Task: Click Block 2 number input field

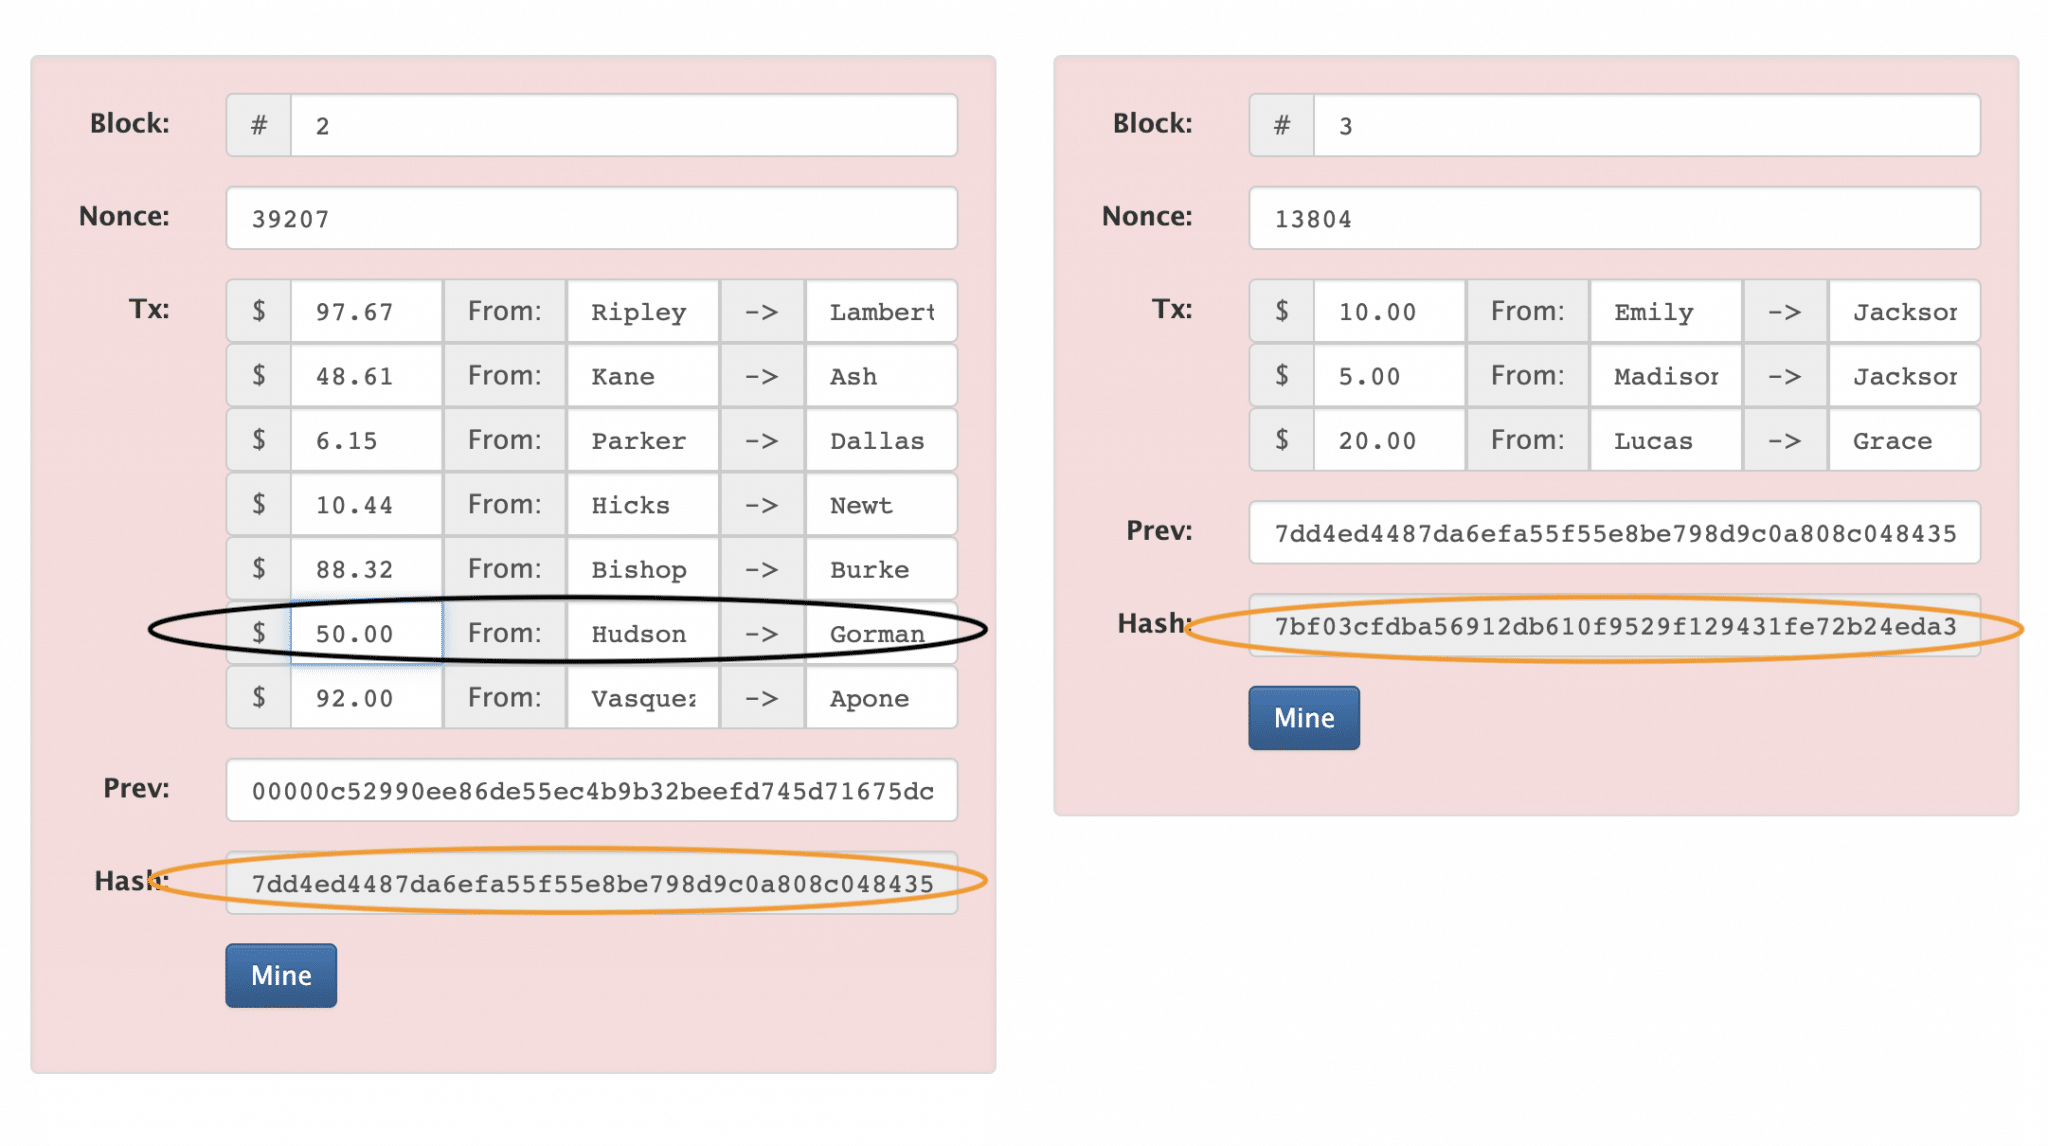Action: tap(622, 125)
